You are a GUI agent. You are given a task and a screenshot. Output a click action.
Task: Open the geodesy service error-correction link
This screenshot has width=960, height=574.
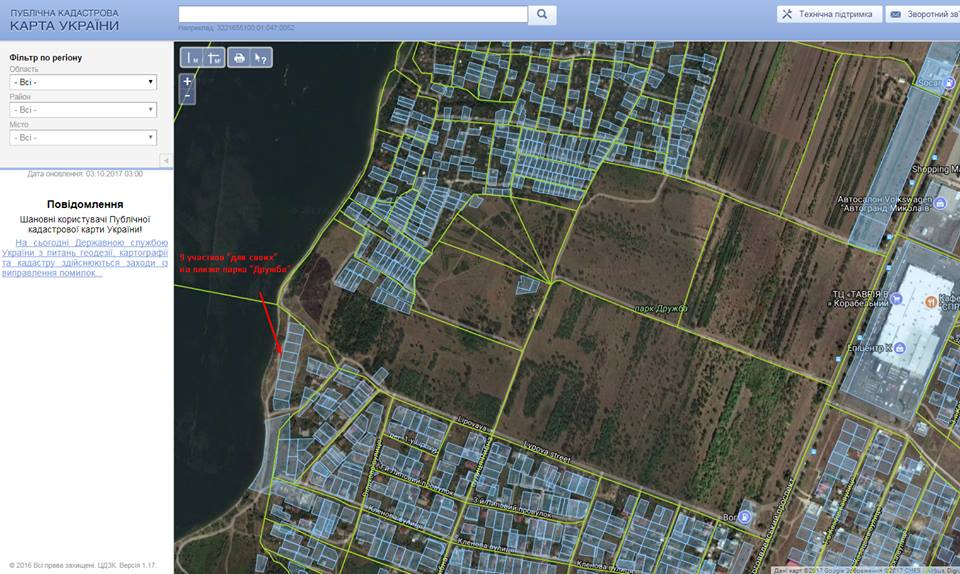pyautogui.click(x=86, y=258)
